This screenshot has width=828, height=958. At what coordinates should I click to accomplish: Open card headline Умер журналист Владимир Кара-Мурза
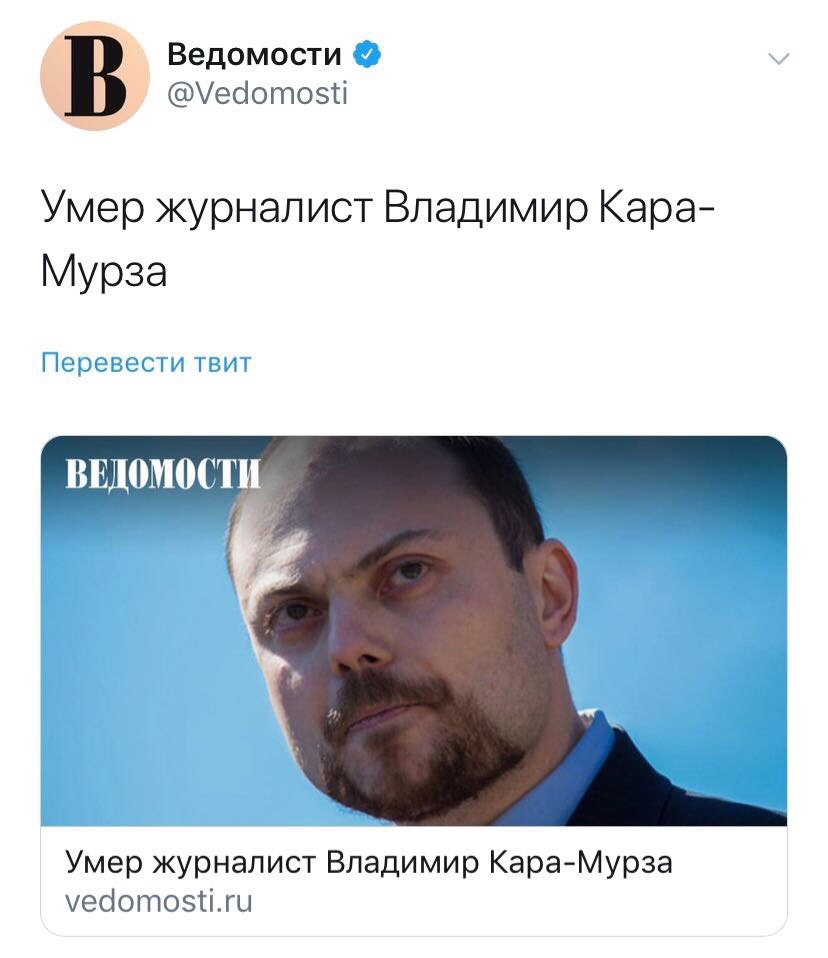pos(368,863)
